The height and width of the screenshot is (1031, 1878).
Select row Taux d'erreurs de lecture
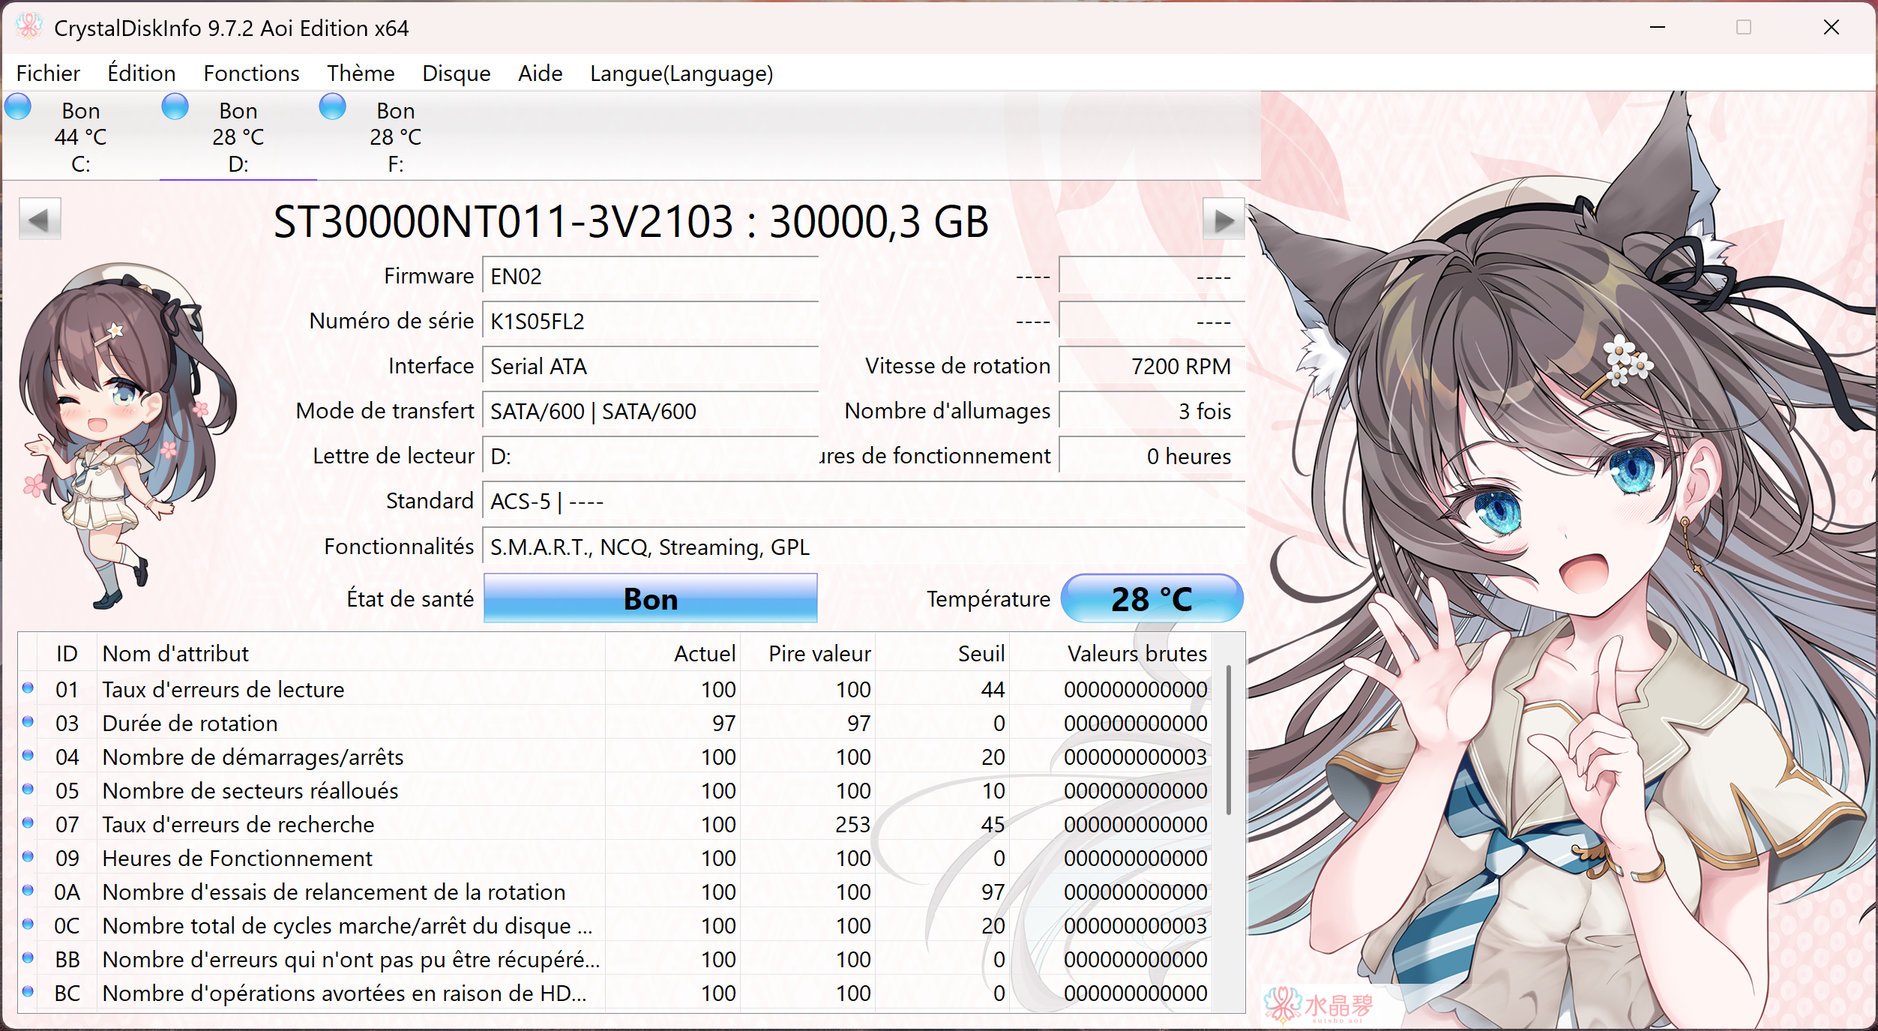click(x=615, y=689)
